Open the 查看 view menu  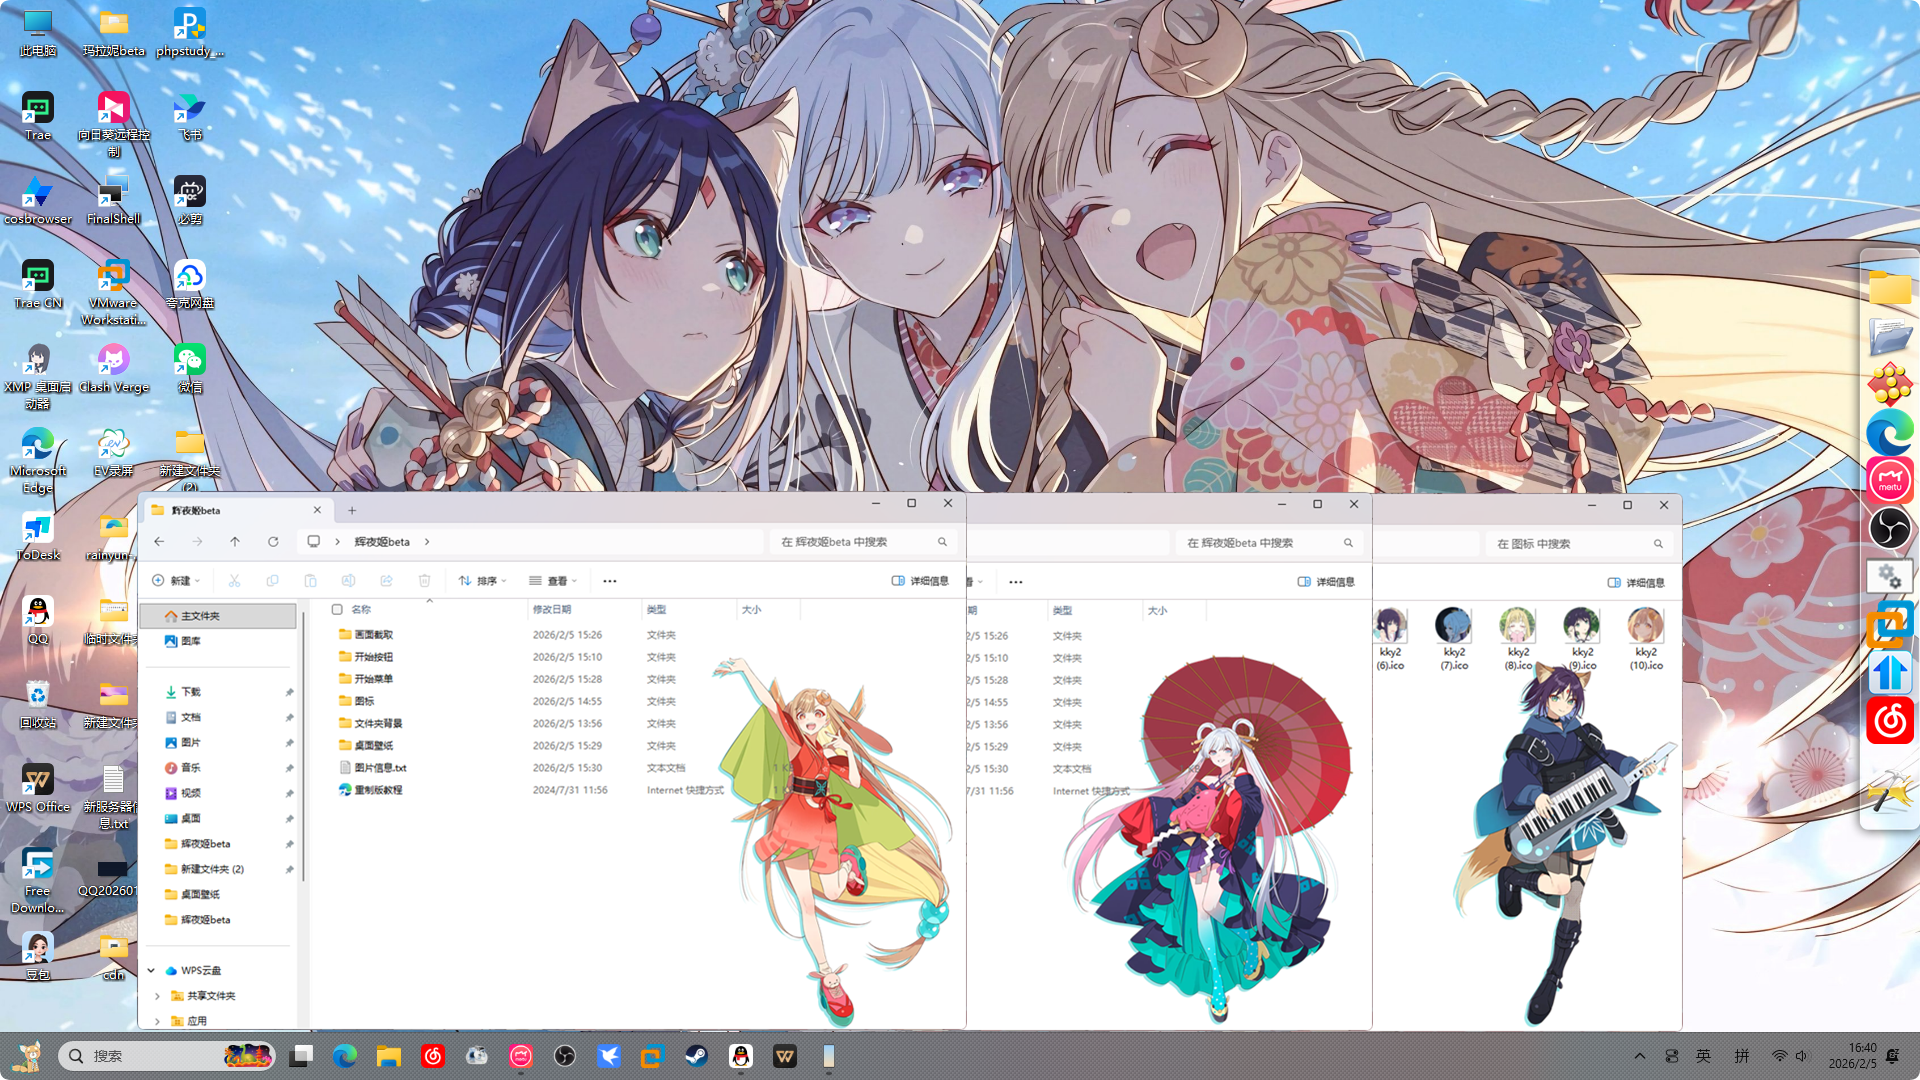553,581
